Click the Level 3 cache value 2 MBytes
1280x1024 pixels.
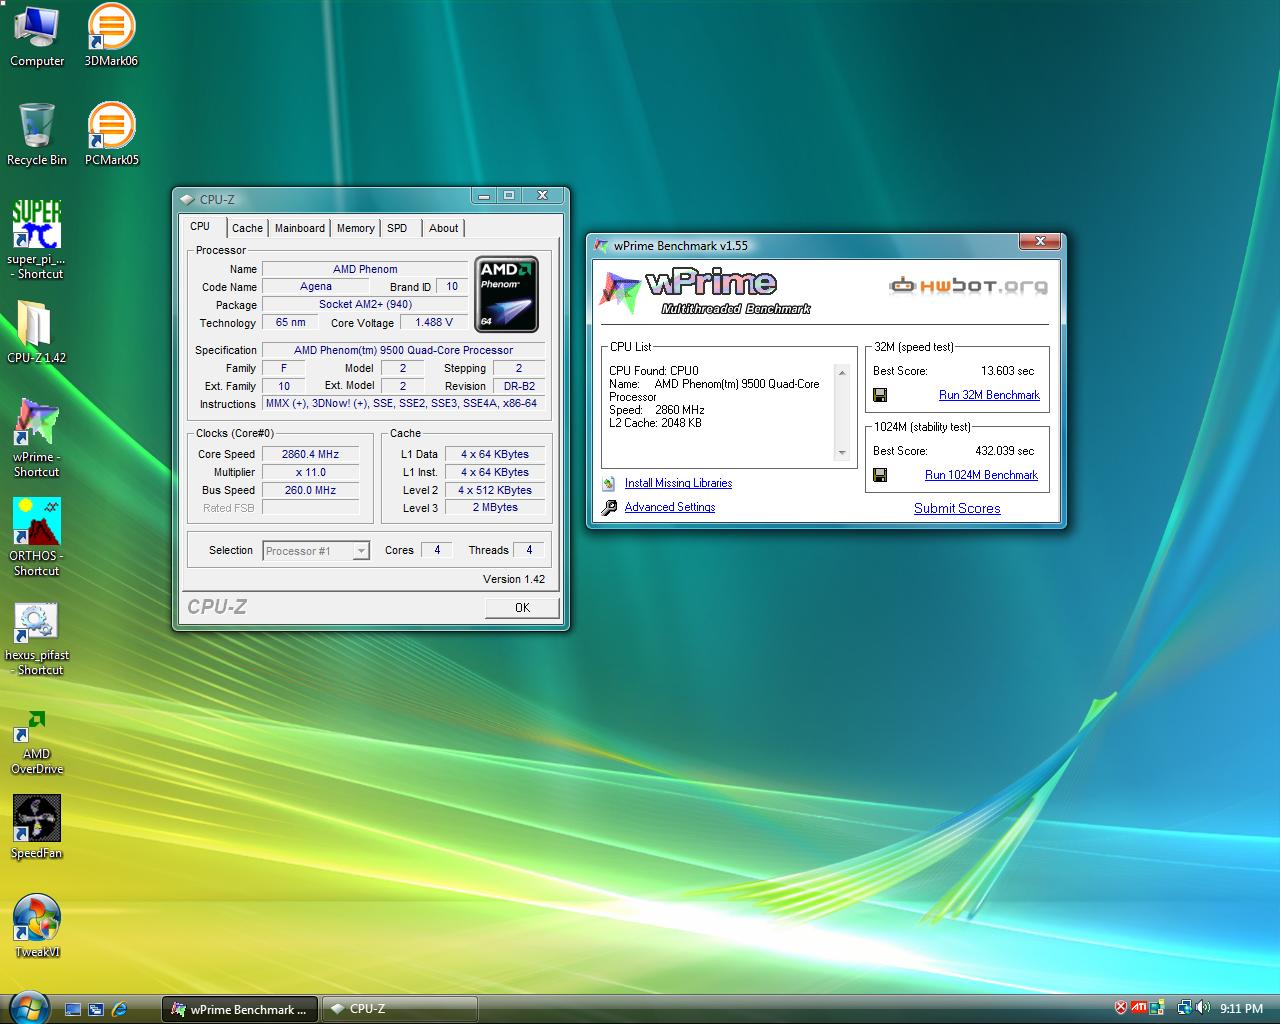click(495, 508)
